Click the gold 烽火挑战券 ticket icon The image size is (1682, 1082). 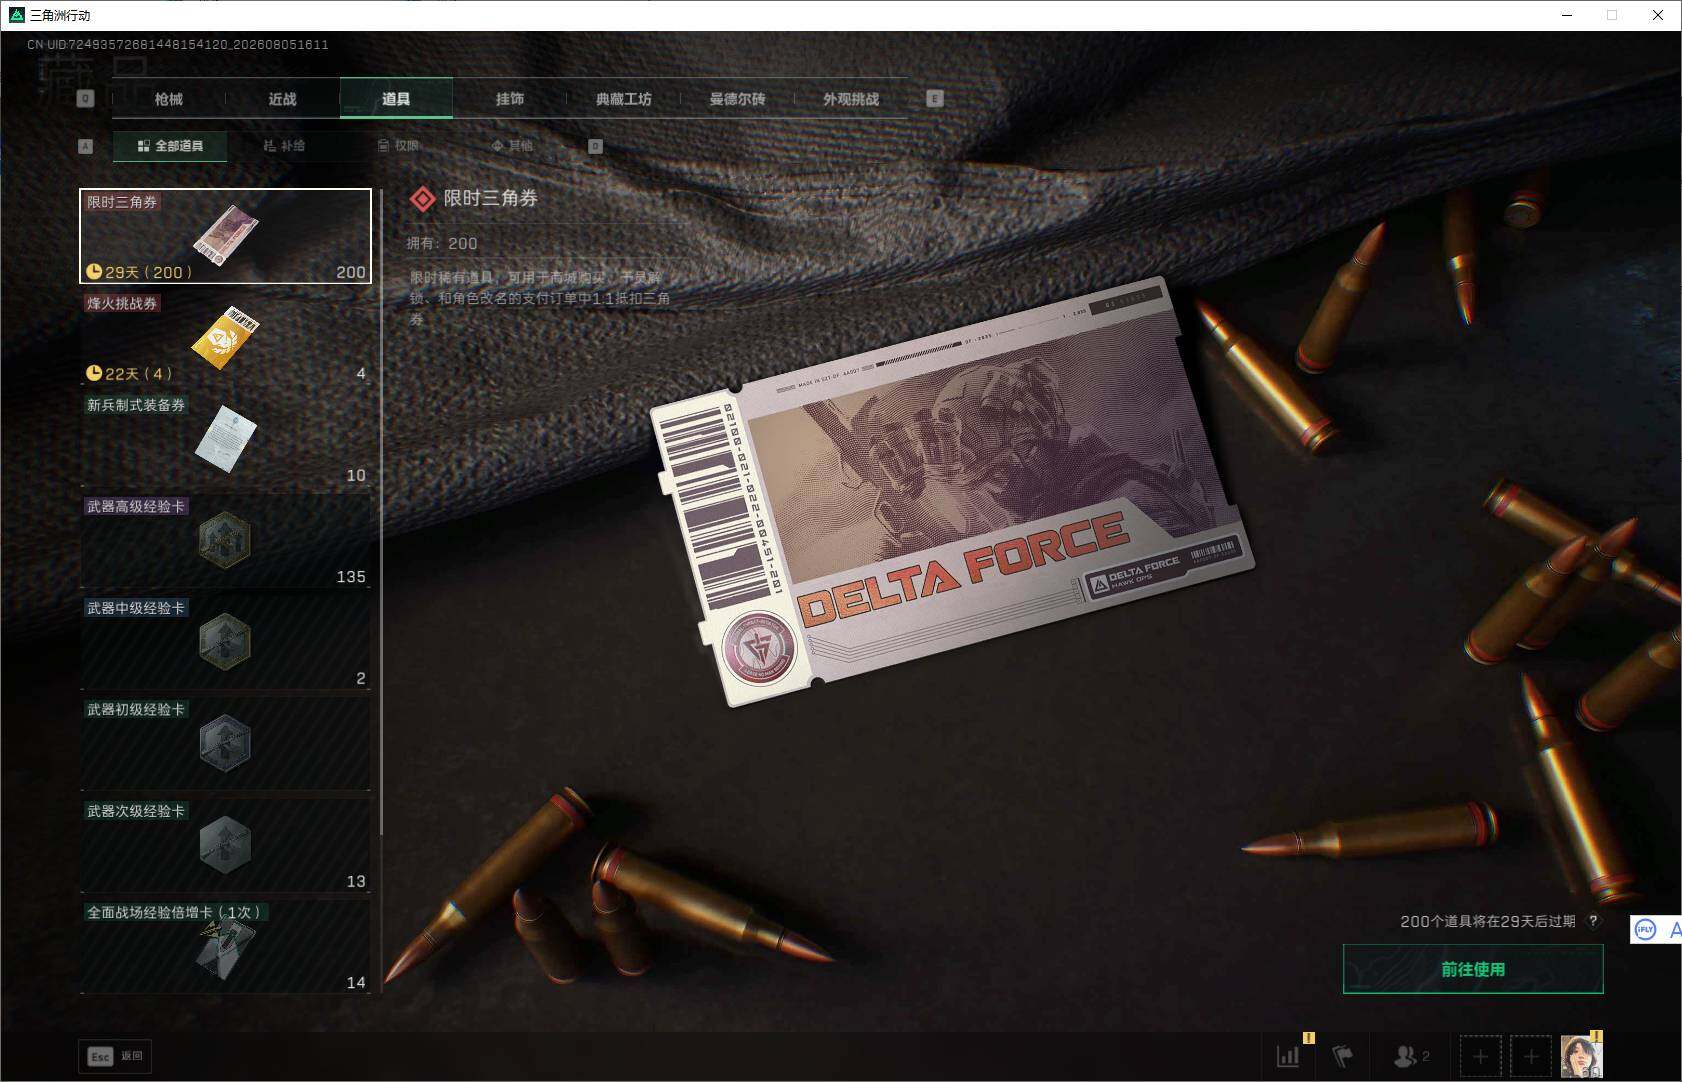click(225, 338)
